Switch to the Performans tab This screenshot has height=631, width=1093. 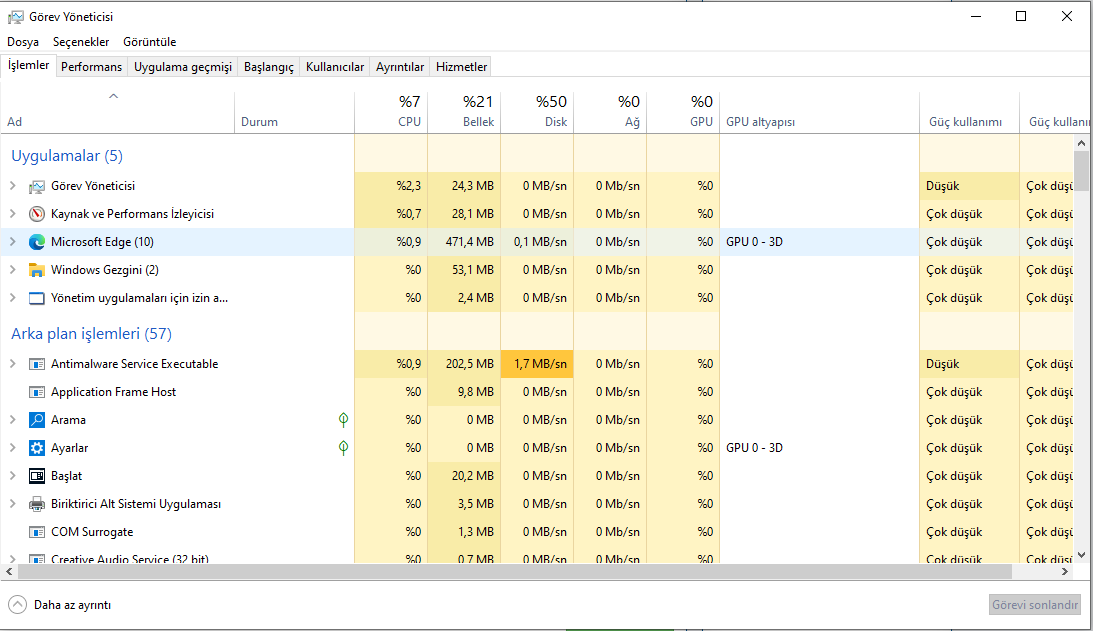(x=91, y=67)
